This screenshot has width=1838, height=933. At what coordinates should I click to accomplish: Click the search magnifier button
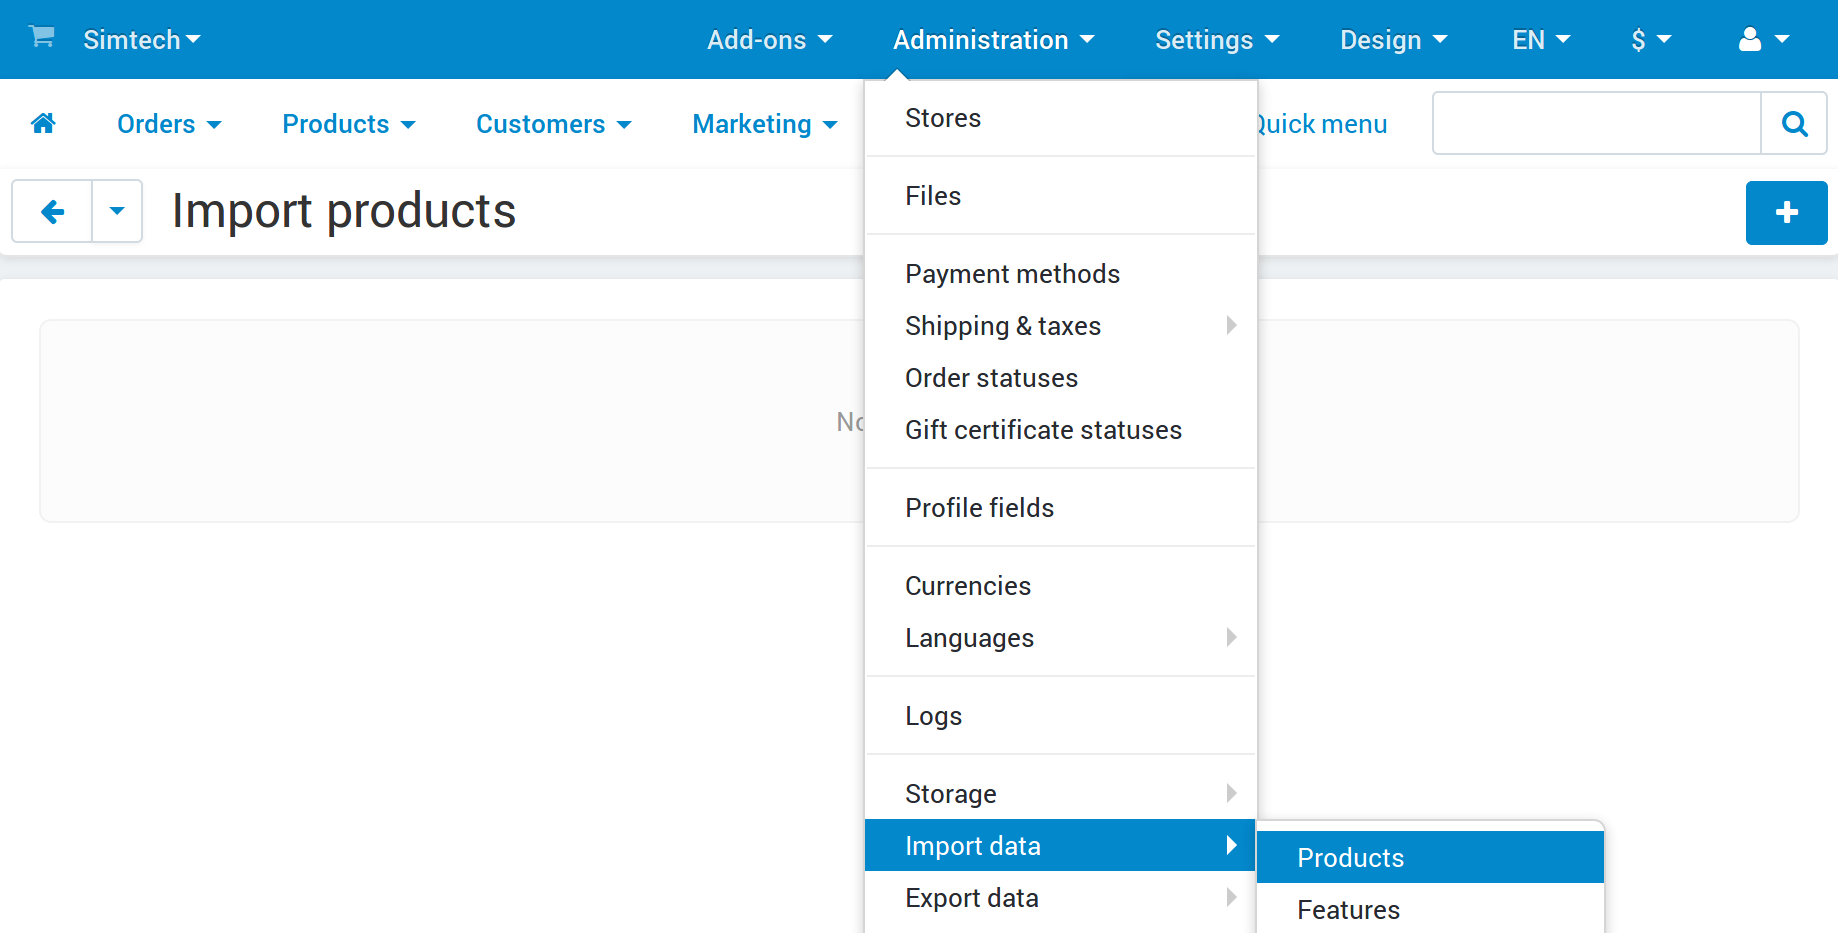pos(1794,123)
